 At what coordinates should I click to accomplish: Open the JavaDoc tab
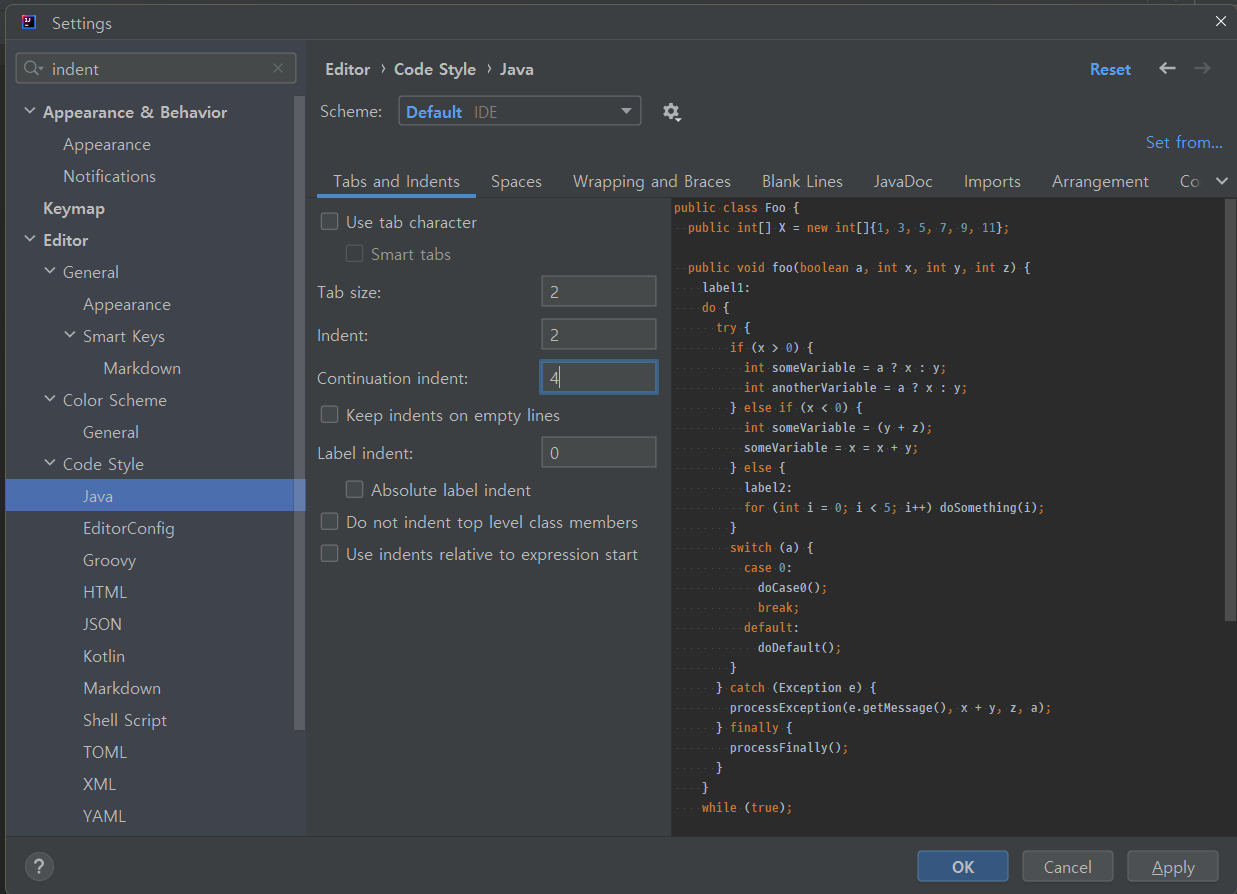coord(903,182)
